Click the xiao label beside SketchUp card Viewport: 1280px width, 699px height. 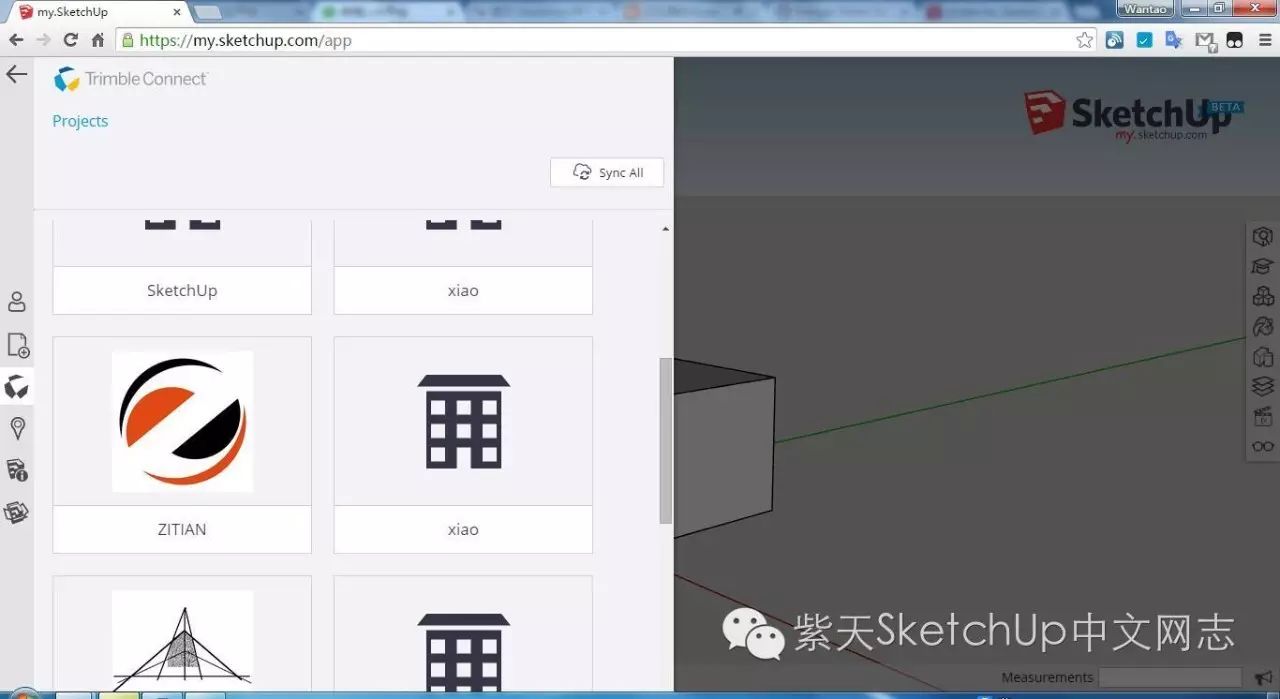coord(463,290)
